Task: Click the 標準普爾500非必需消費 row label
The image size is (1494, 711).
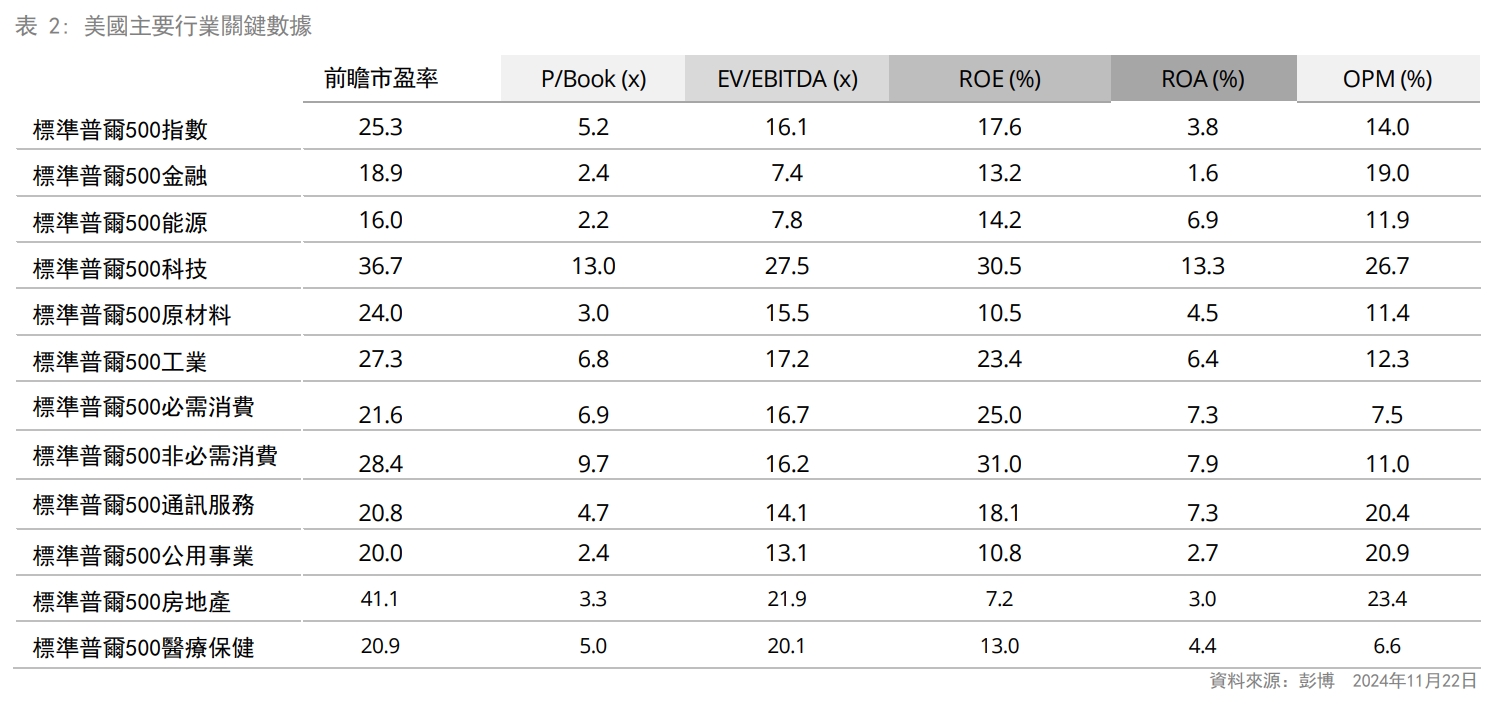Action: pyautogui.click(x=155, y=457)
